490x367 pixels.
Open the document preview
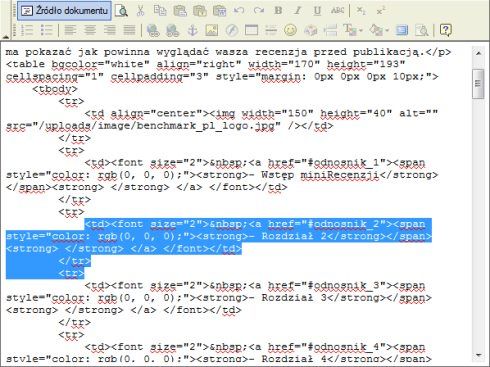click(x=121, y=11)
